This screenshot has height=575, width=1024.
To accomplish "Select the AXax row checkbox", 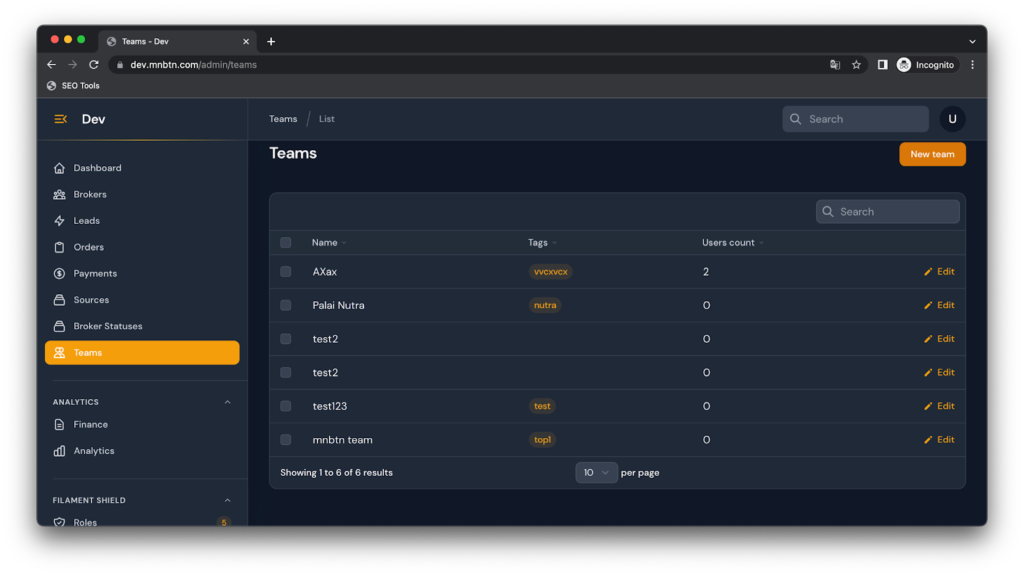I will coord(286,272).
